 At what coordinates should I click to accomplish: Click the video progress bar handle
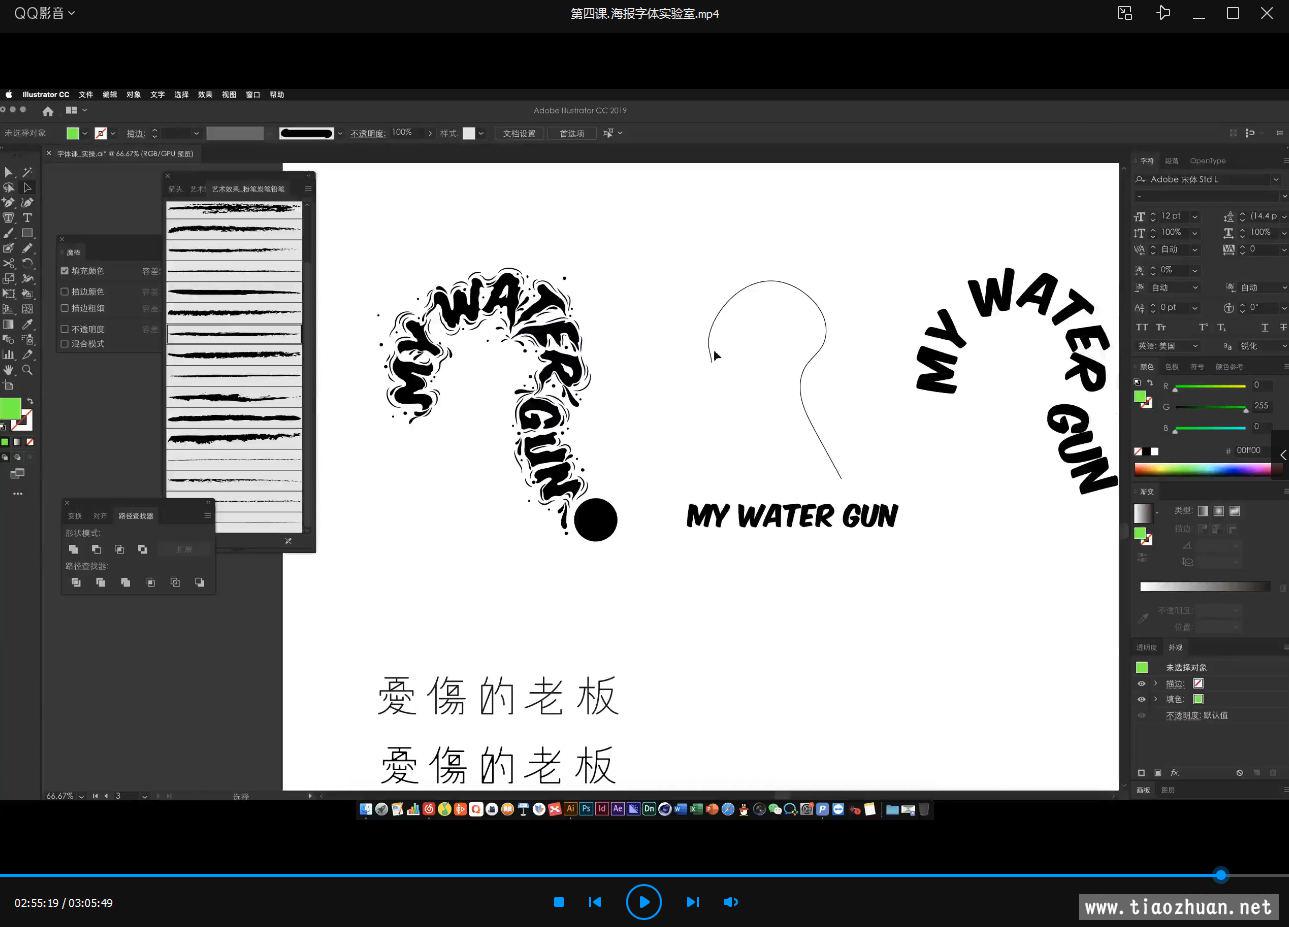[x=1221, y=875]
